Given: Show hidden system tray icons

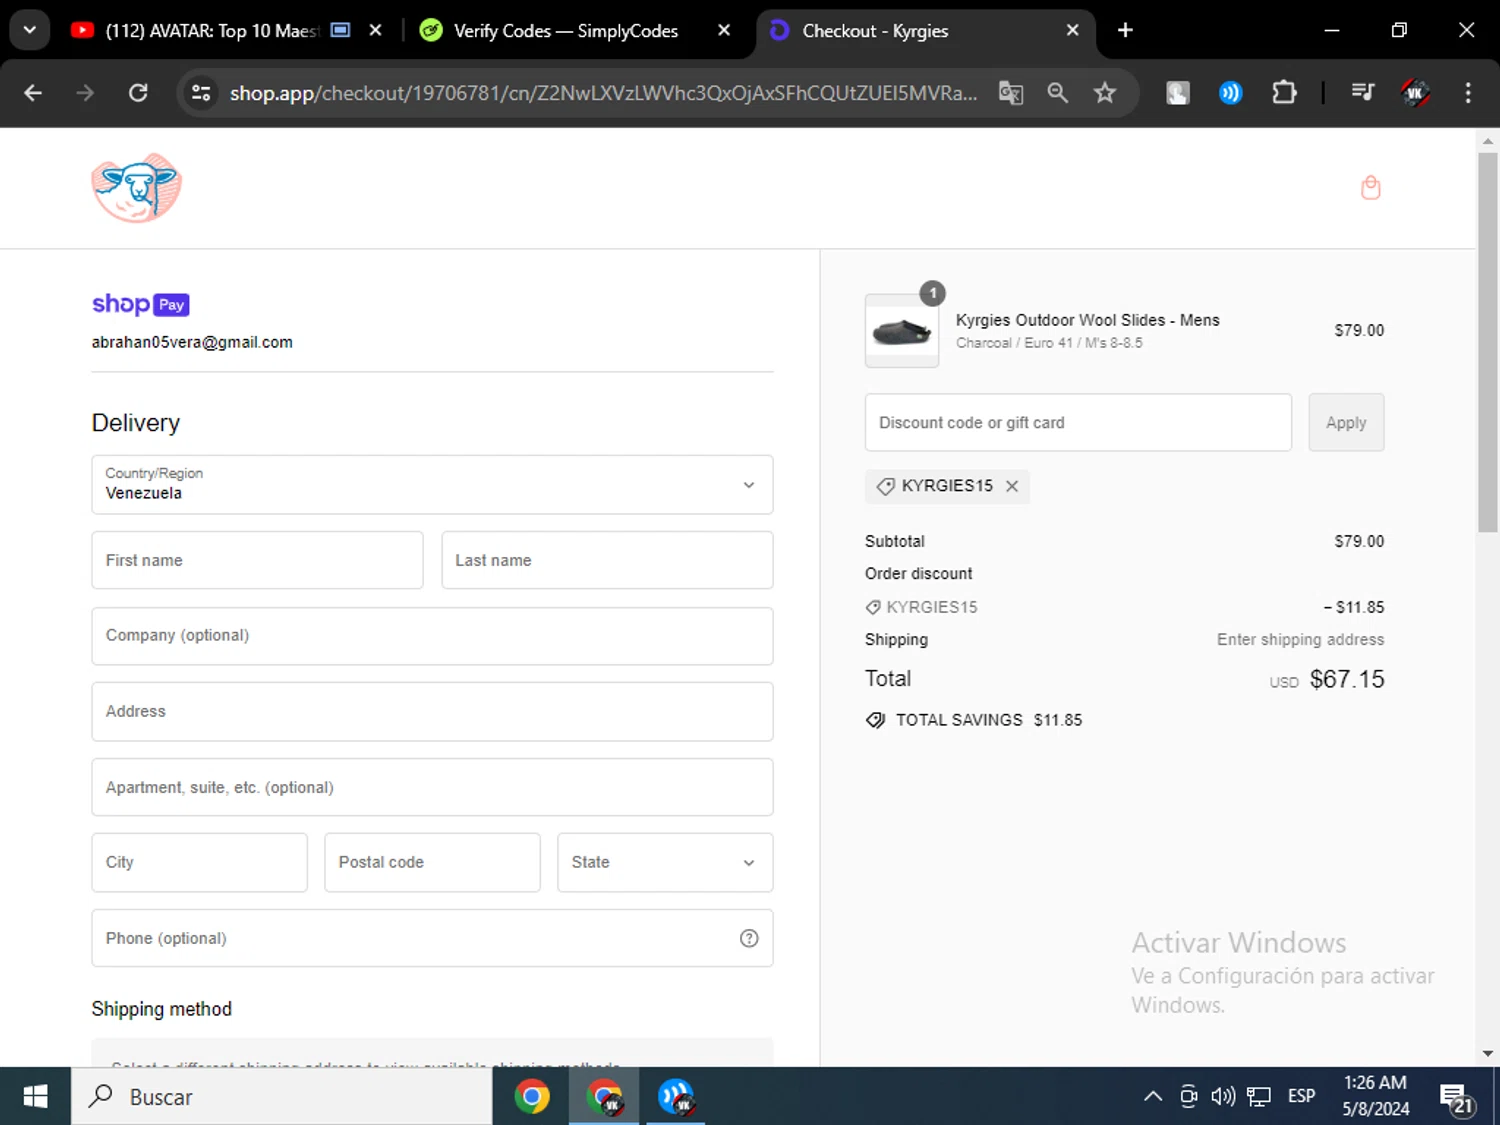Looking at the screenshot, I should [1153, 1096].
